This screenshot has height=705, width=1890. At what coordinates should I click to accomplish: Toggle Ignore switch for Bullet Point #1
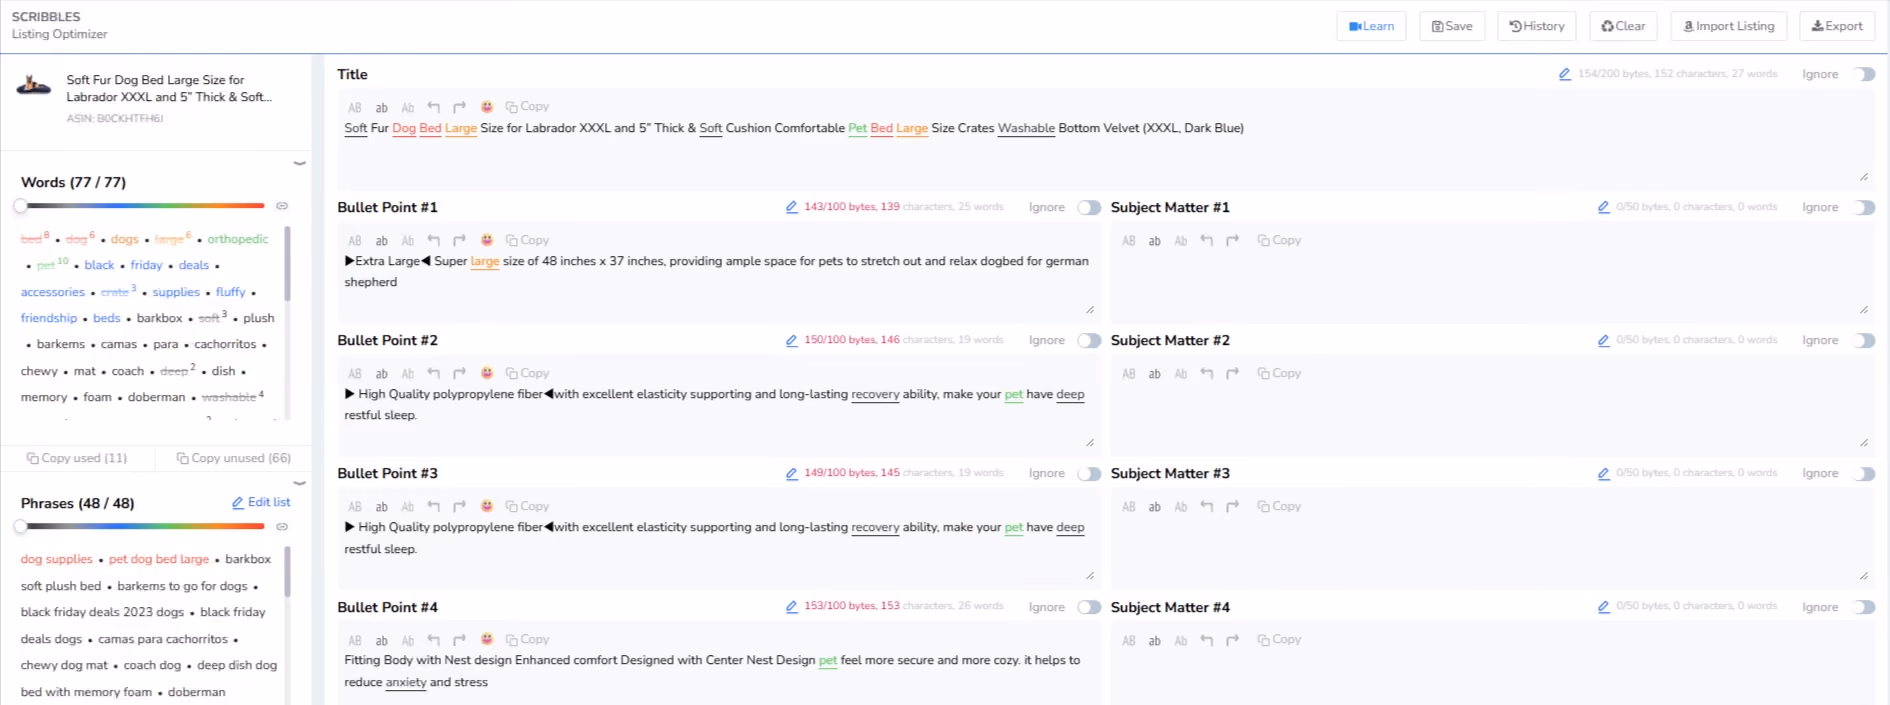click(x=1089, y=207)
